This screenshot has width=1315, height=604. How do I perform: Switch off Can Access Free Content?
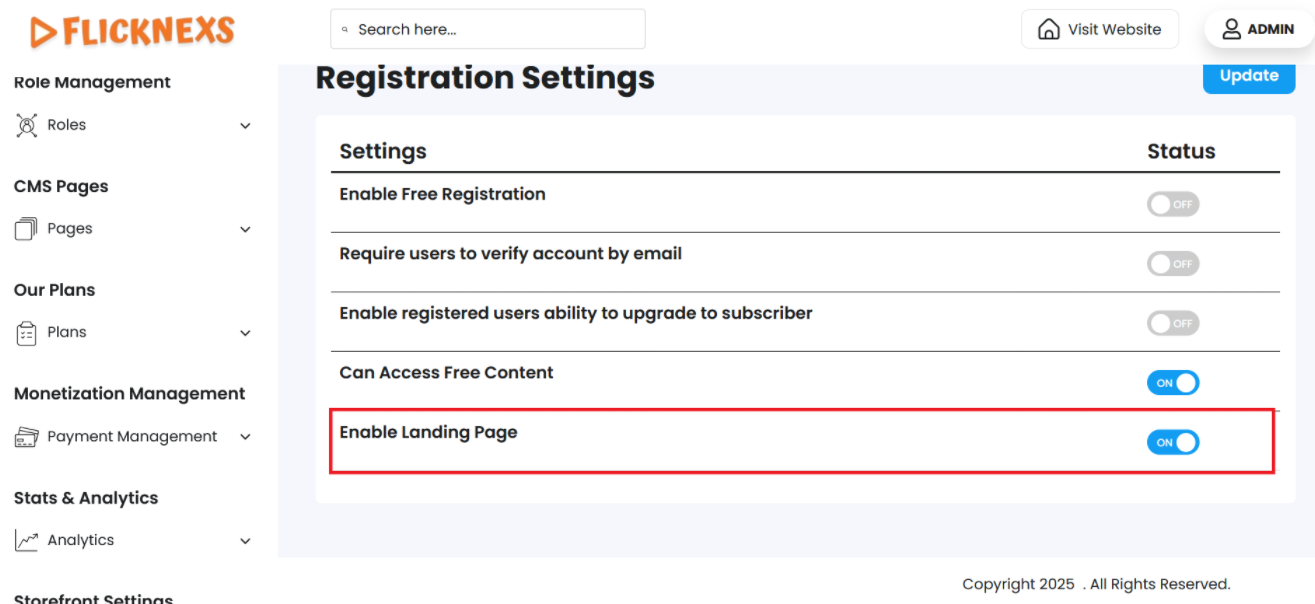pos(1172,383)
